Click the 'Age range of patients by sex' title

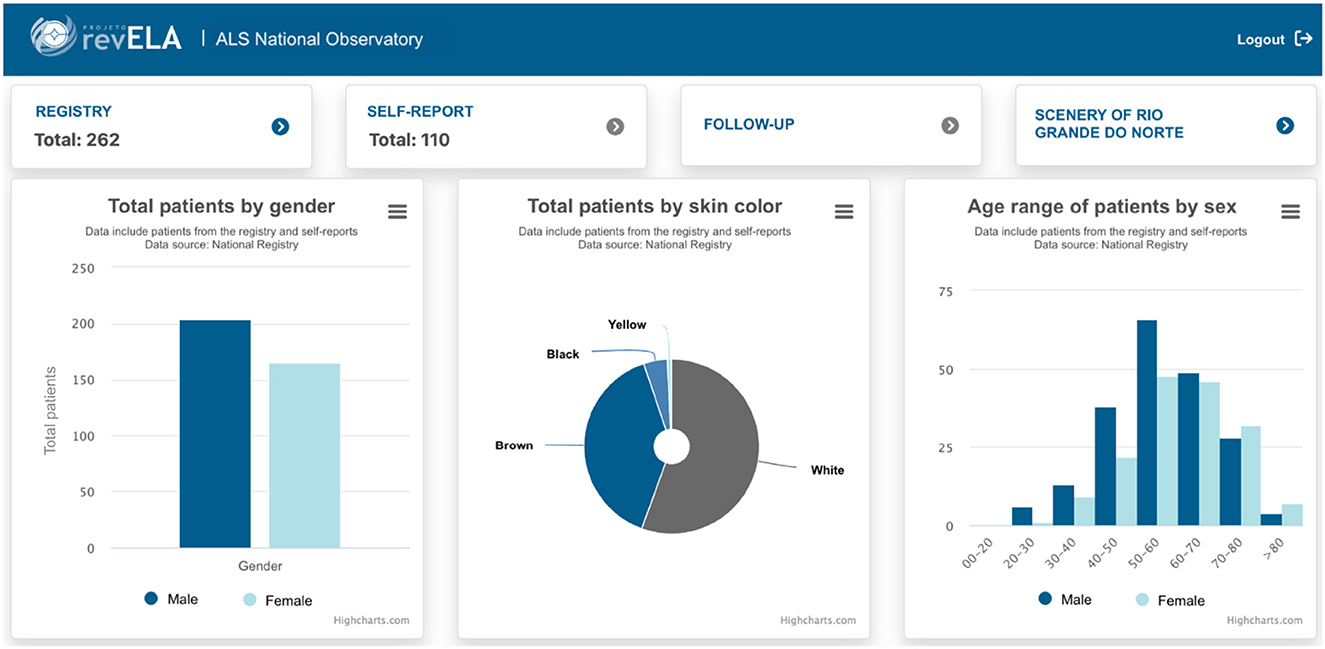(x=1102, y=207)
